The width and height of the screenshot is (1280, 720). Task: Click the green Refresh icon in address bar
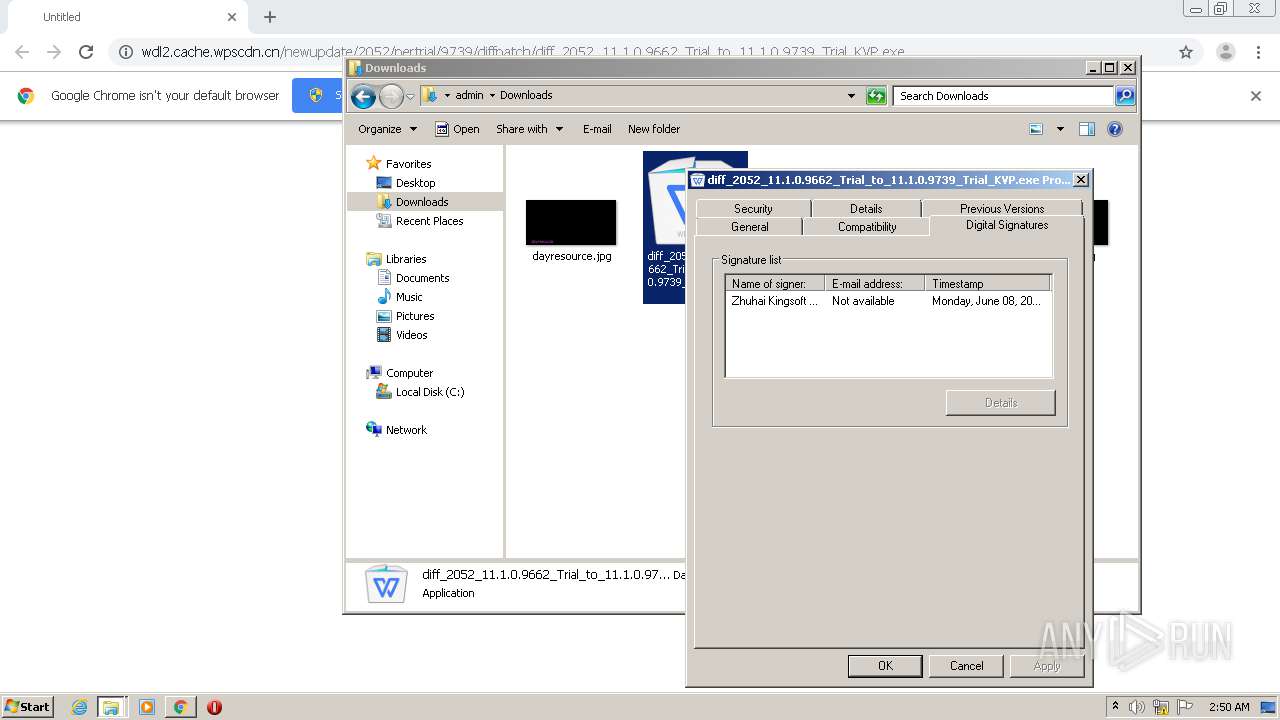876,96
